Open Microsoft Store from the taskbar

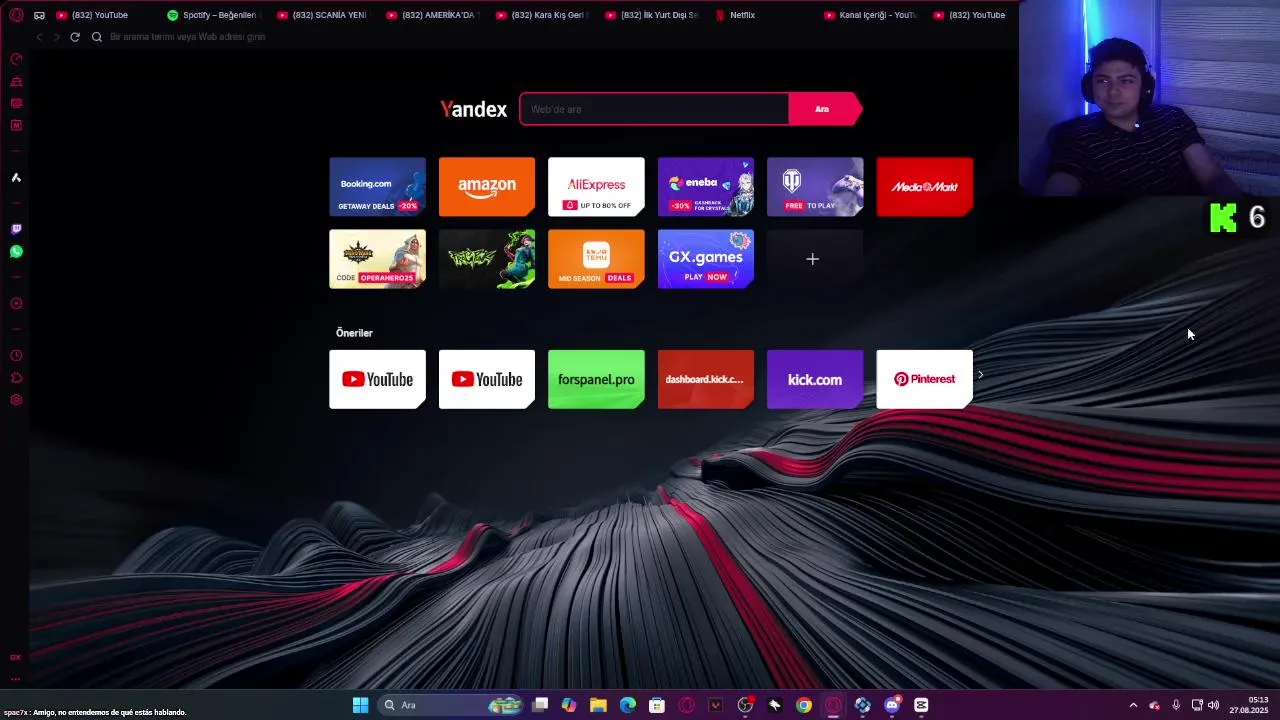[x=657, y=705]
